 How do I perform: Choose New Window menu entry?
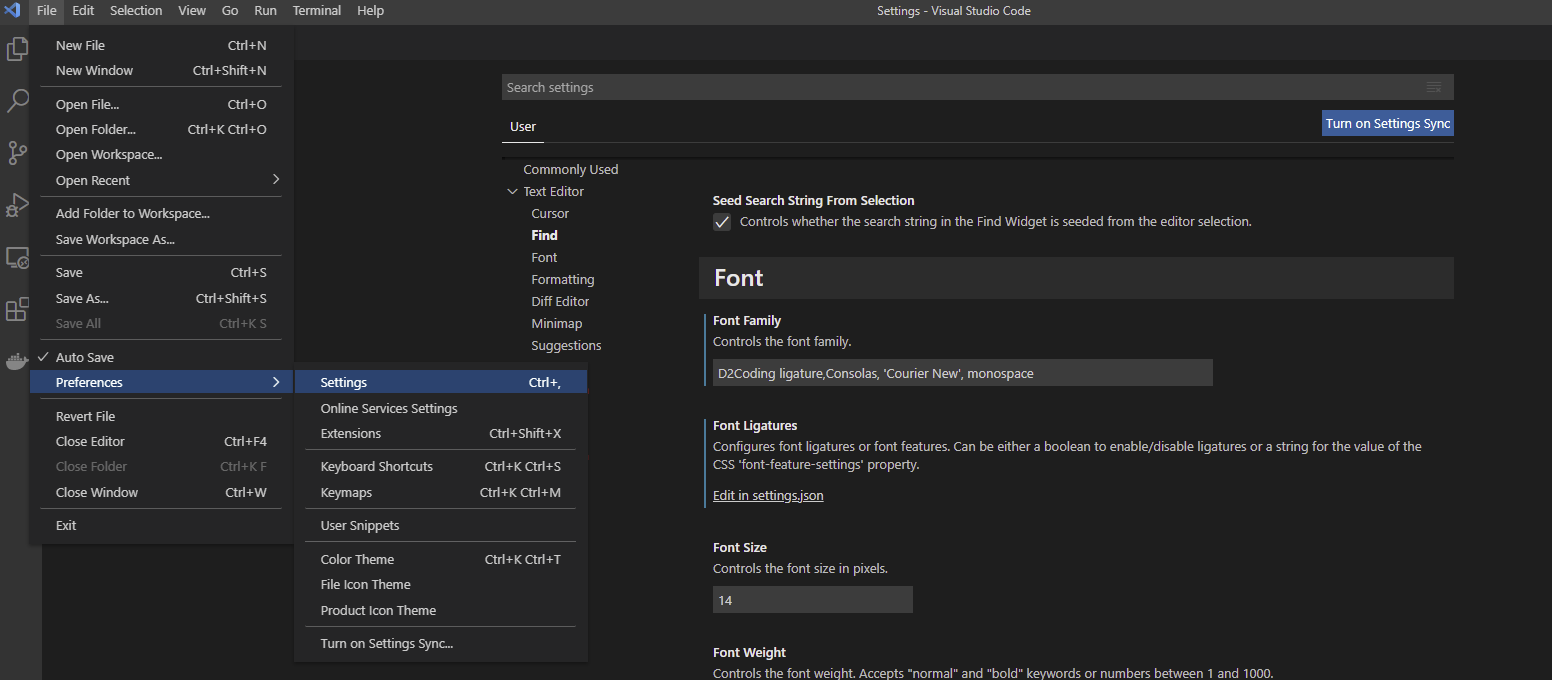162,70
